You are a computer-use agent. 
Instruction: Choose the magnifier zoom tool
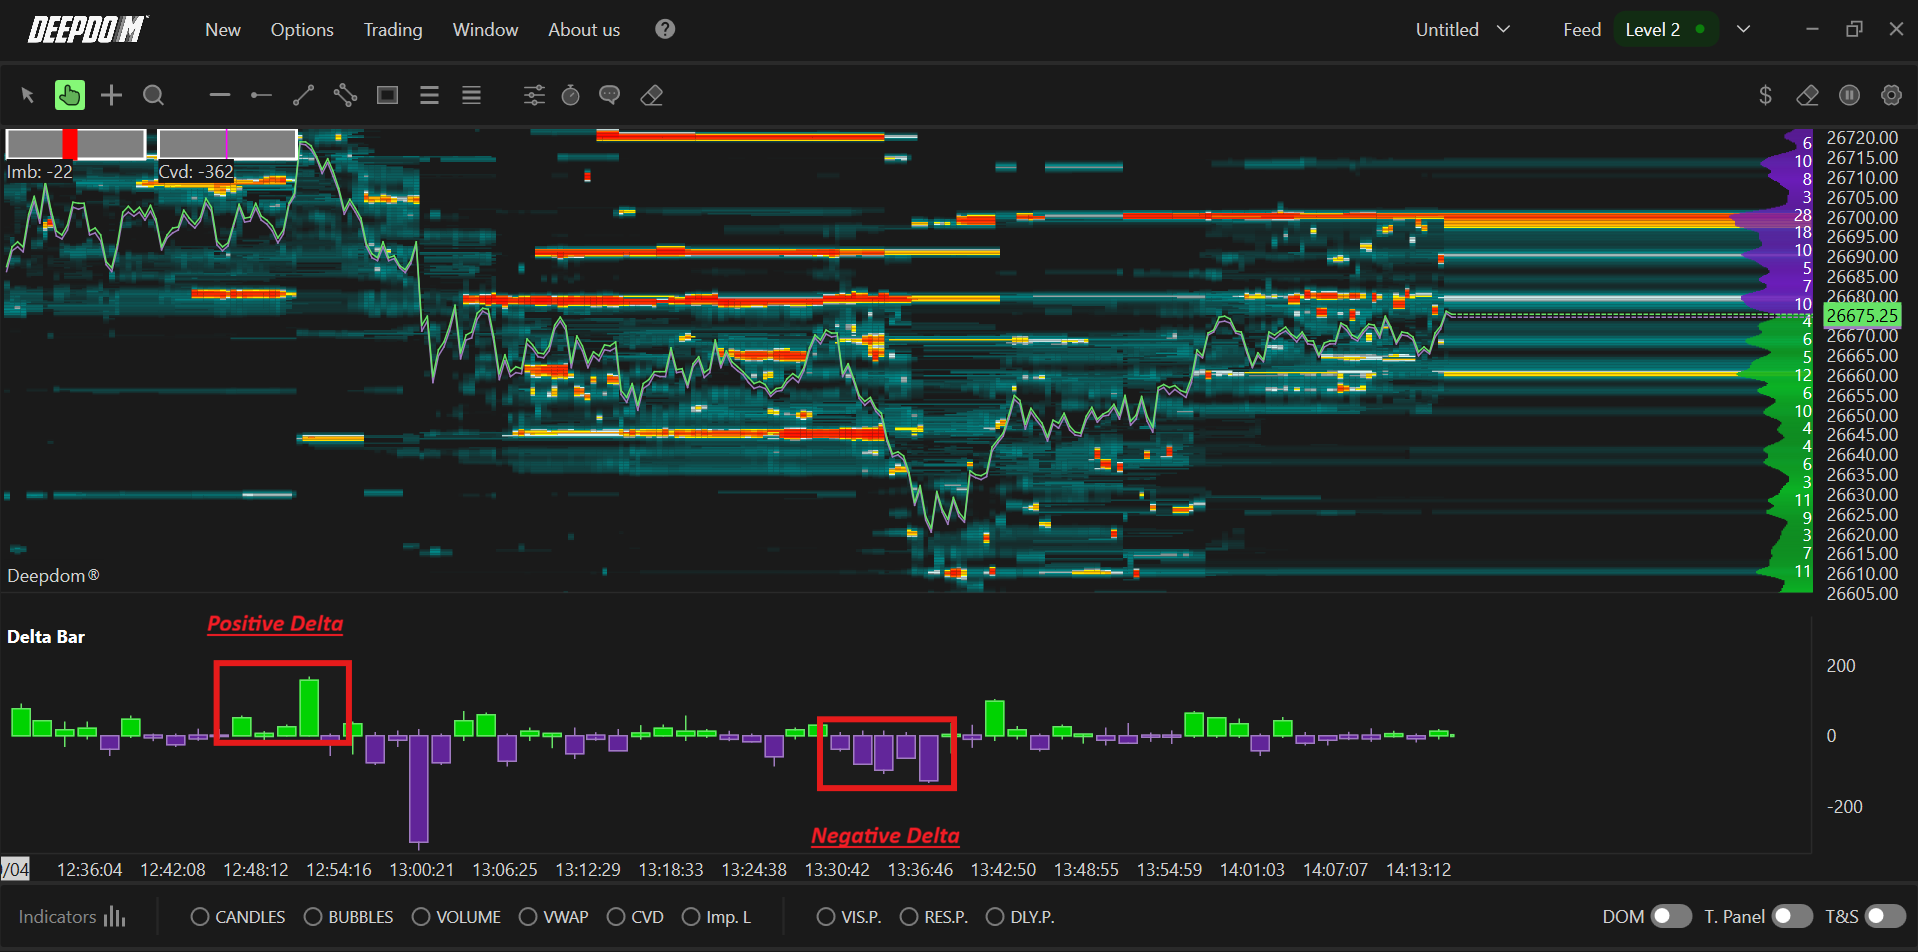click(153, 95)
